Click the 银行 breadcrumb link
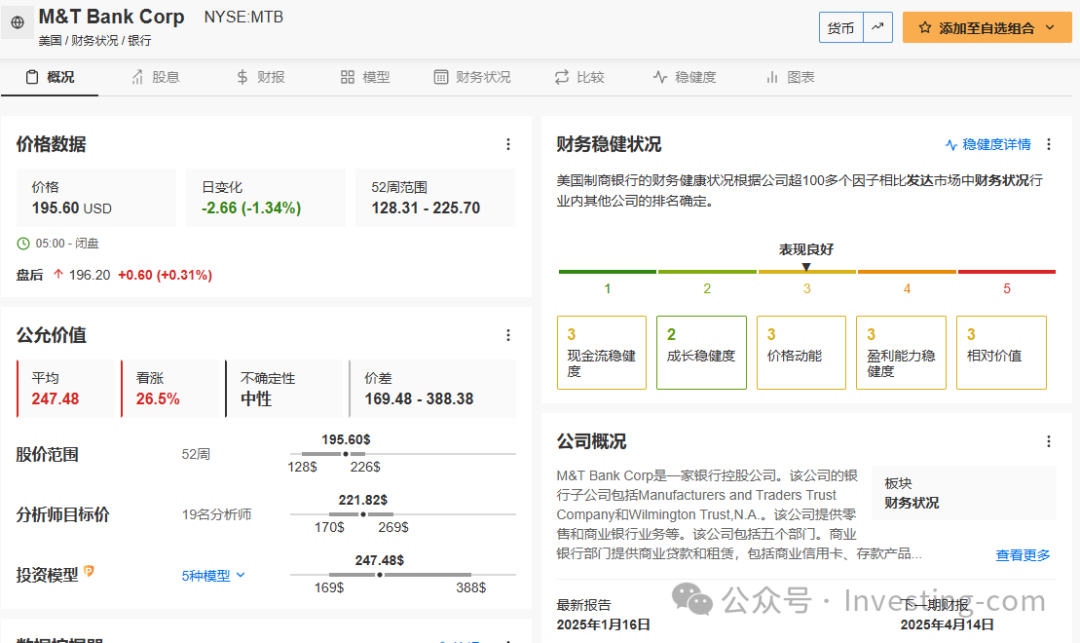Screen dimensions: 1080x643 139,41
